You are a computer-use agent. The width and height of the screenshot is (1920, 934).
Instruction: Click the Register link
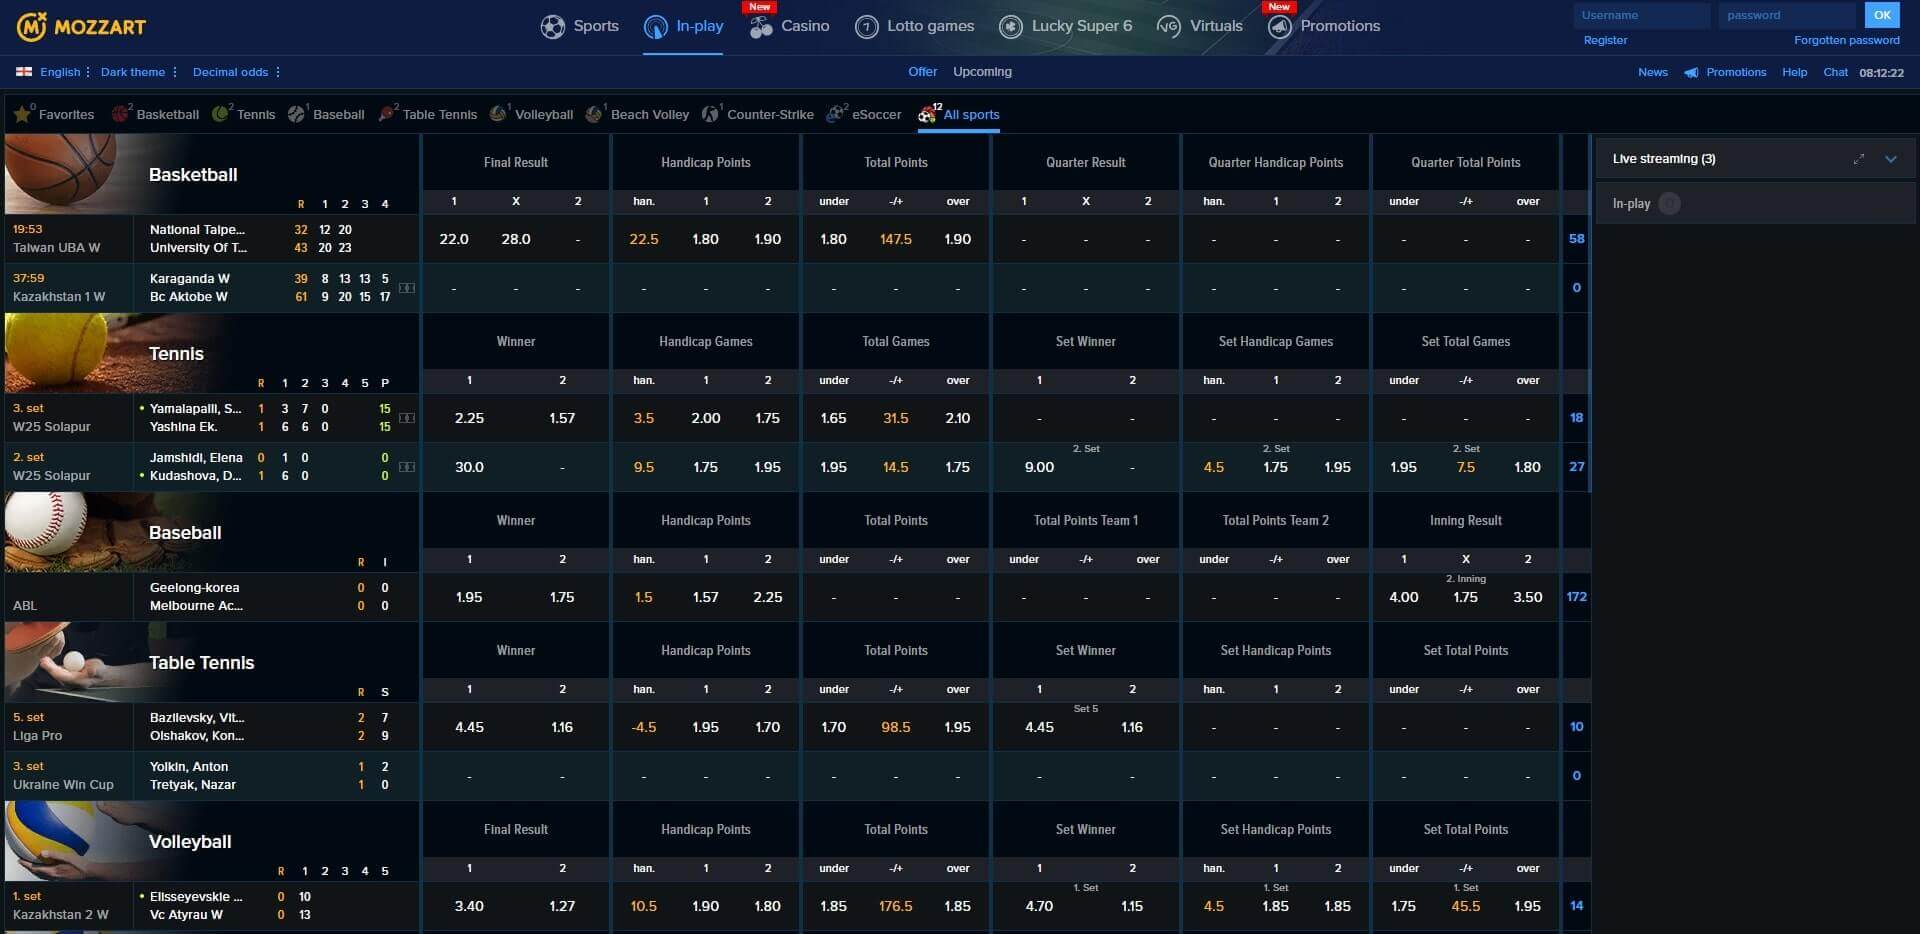pyautogui.click(x=1607, y=40)
